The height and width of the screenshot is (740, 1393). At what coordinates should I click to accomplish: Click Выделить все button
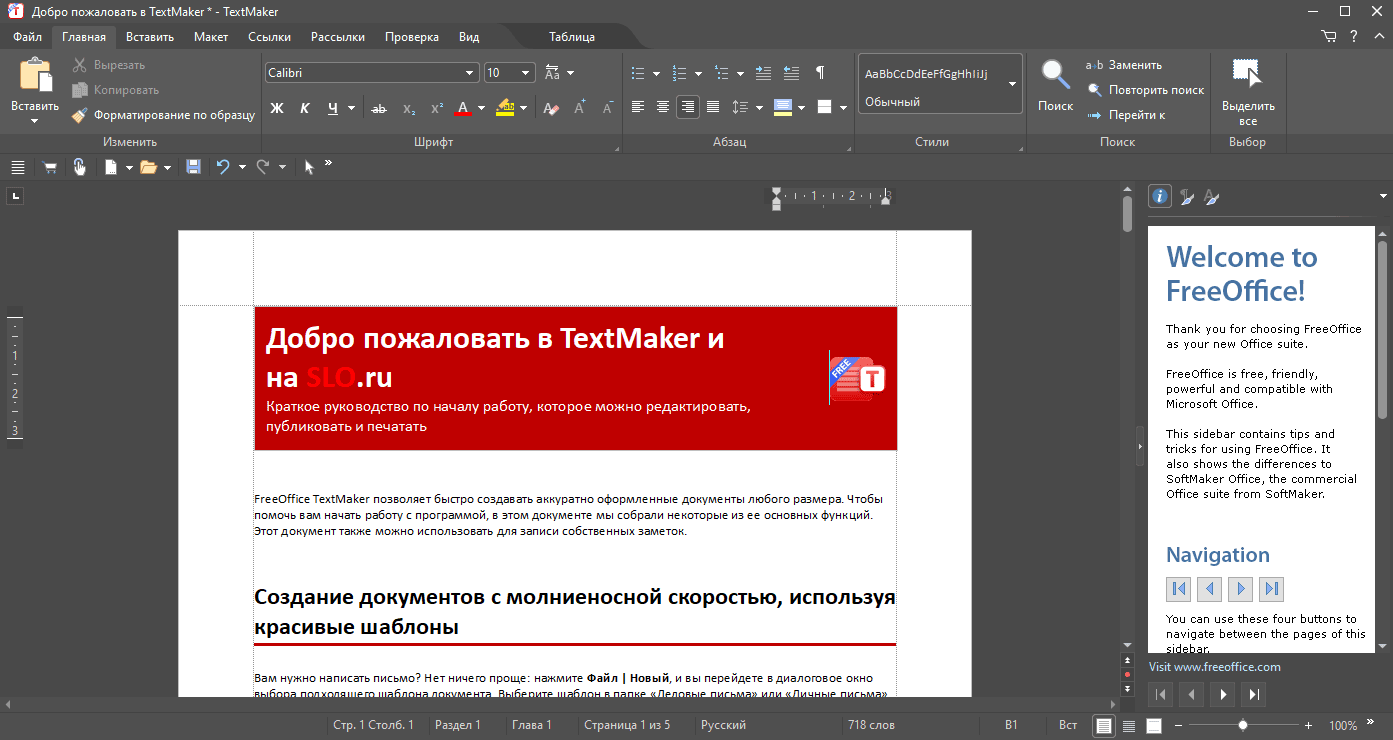click(x=1247, y=92)
